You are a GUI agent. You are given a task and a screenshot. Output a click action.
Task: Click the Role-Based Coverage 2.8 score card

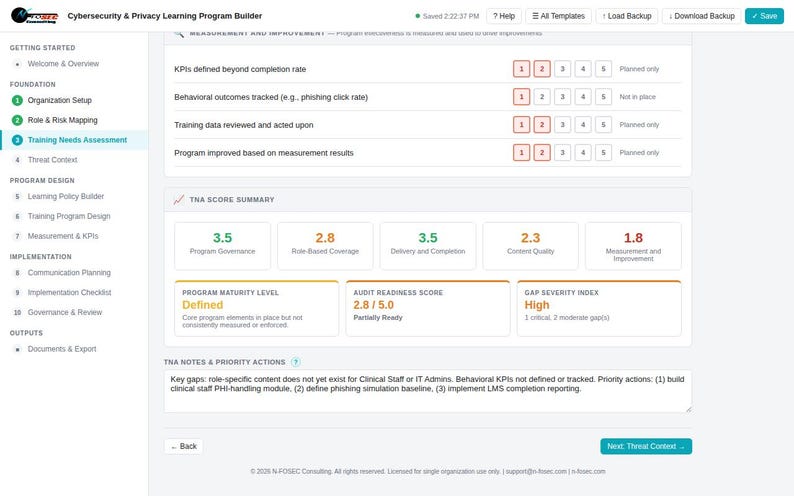pos(325,246)
